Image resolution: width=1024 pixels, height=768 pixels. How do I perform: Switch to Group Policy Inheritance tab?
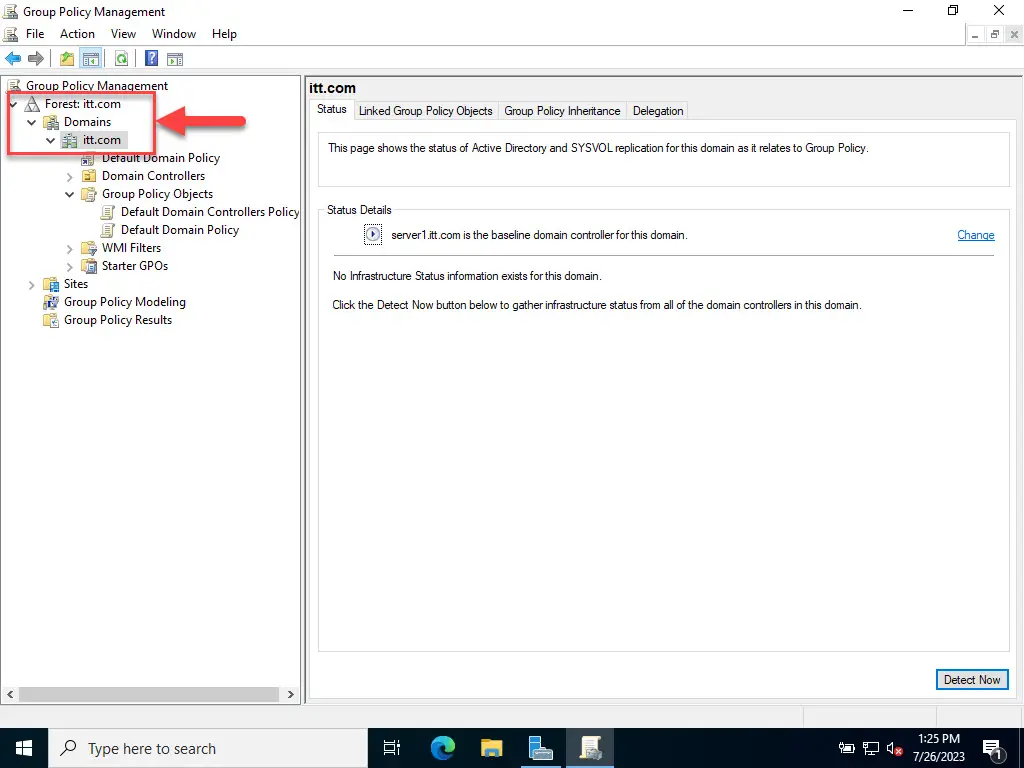pos(562,111)
